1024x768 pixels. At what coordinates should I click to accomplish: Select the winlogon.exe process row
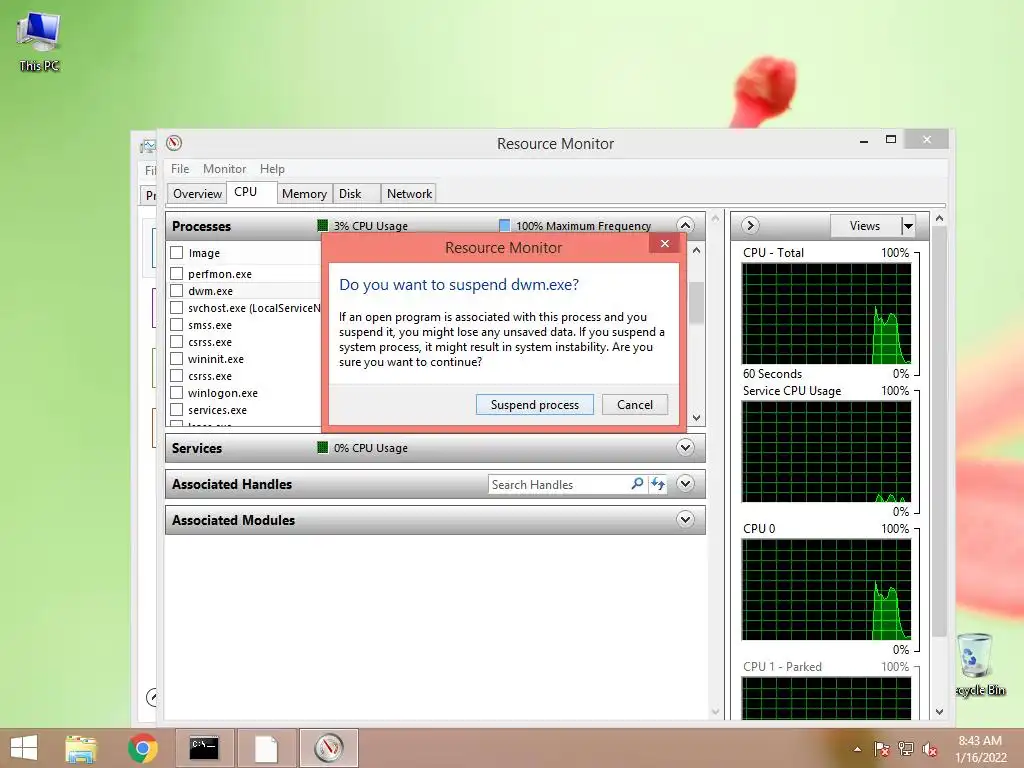click(x=245, y=393)
